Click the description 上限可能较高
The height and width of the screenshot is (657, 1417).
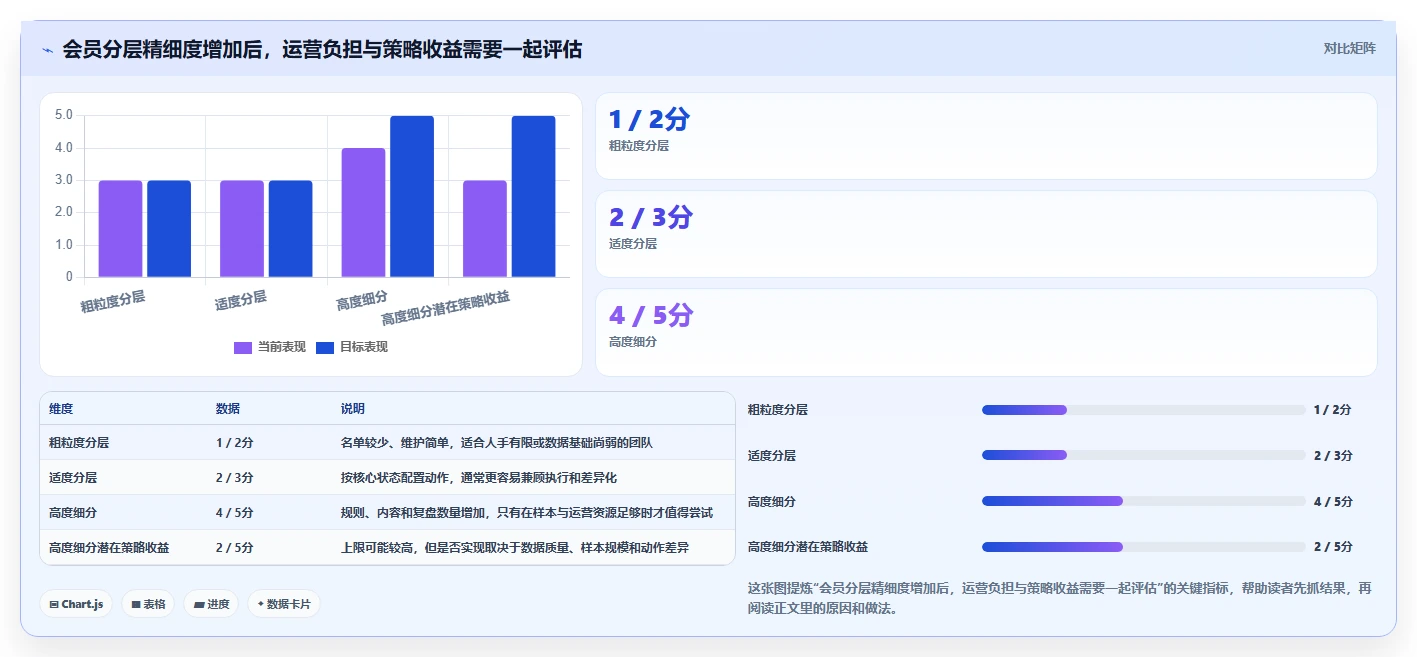514,548
